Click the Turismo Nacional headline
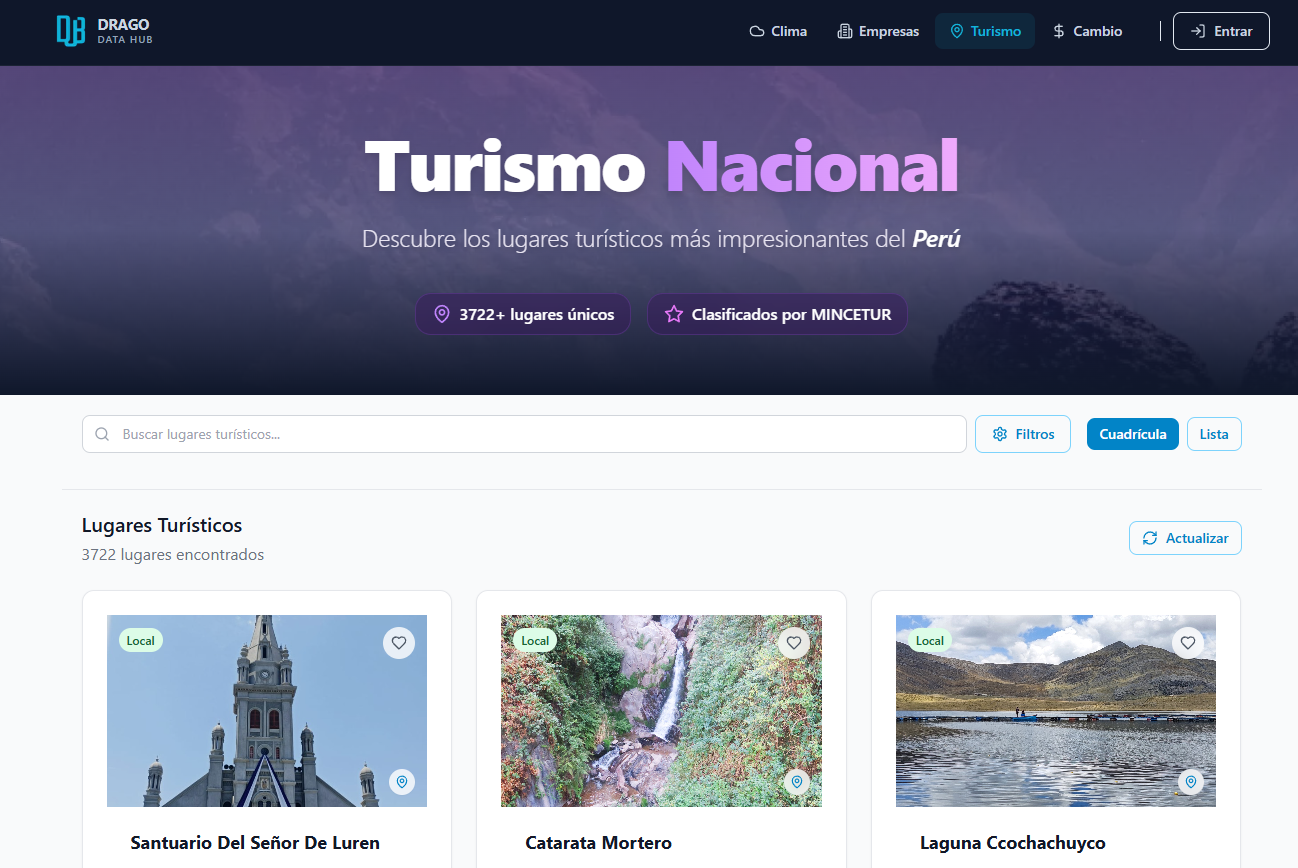The width and height of the screenshot is (1298, 868). pos(662,165)
